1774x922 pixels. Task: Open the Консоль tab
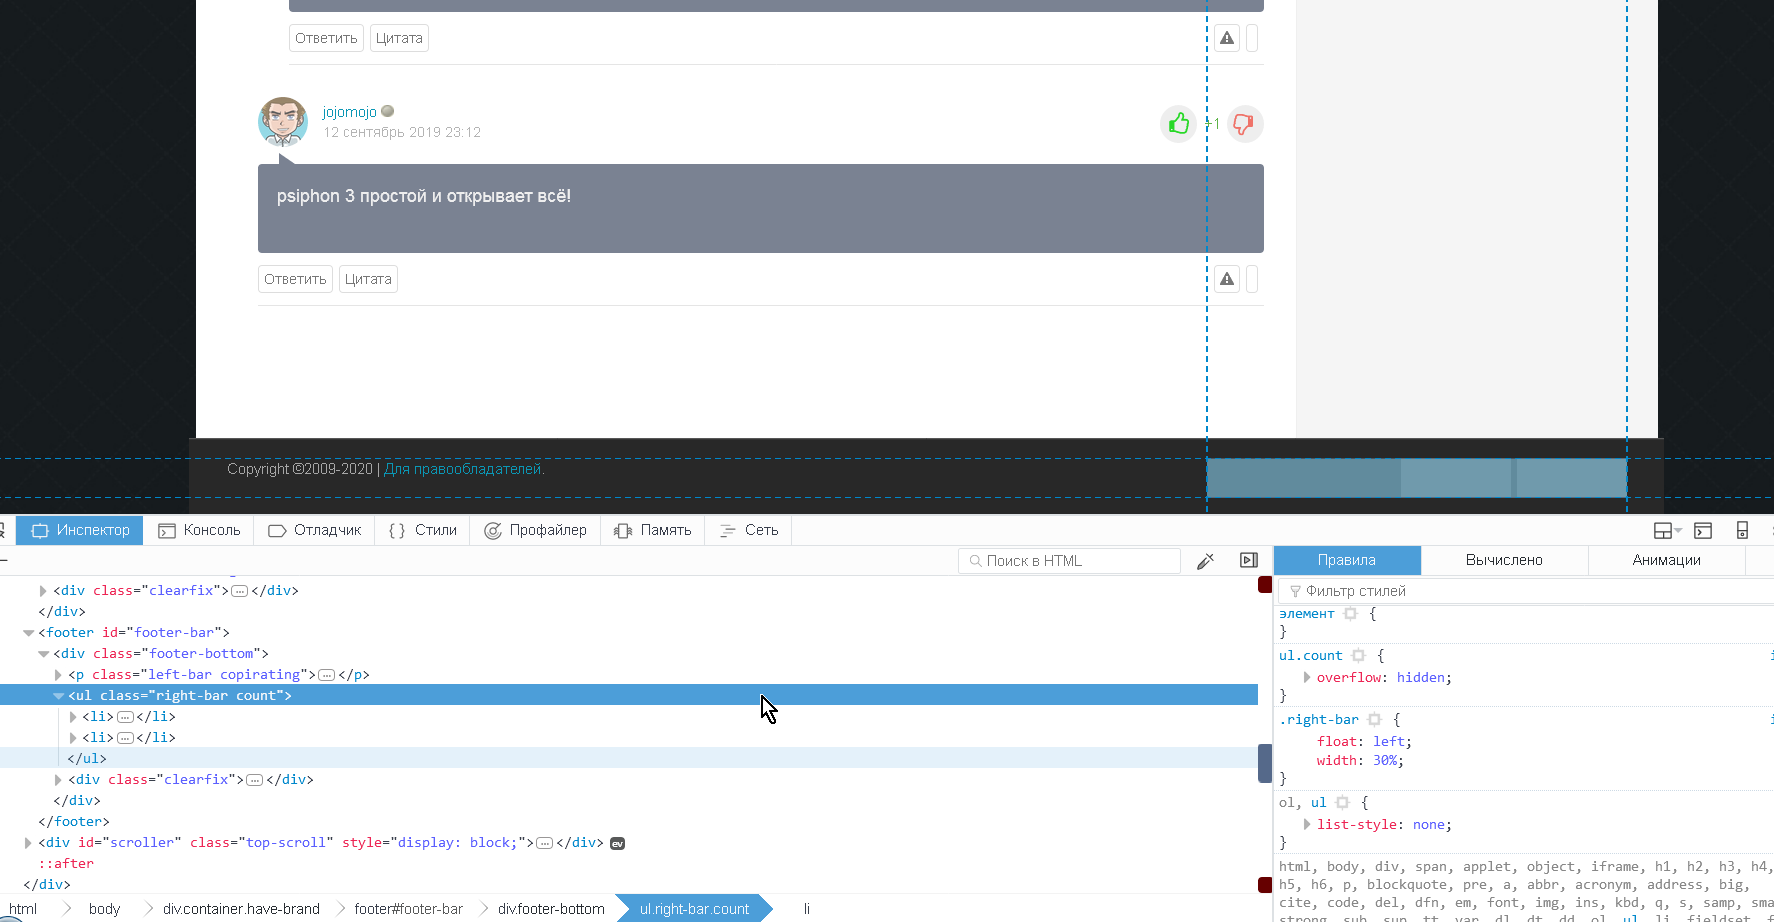(x=199, y=530)
